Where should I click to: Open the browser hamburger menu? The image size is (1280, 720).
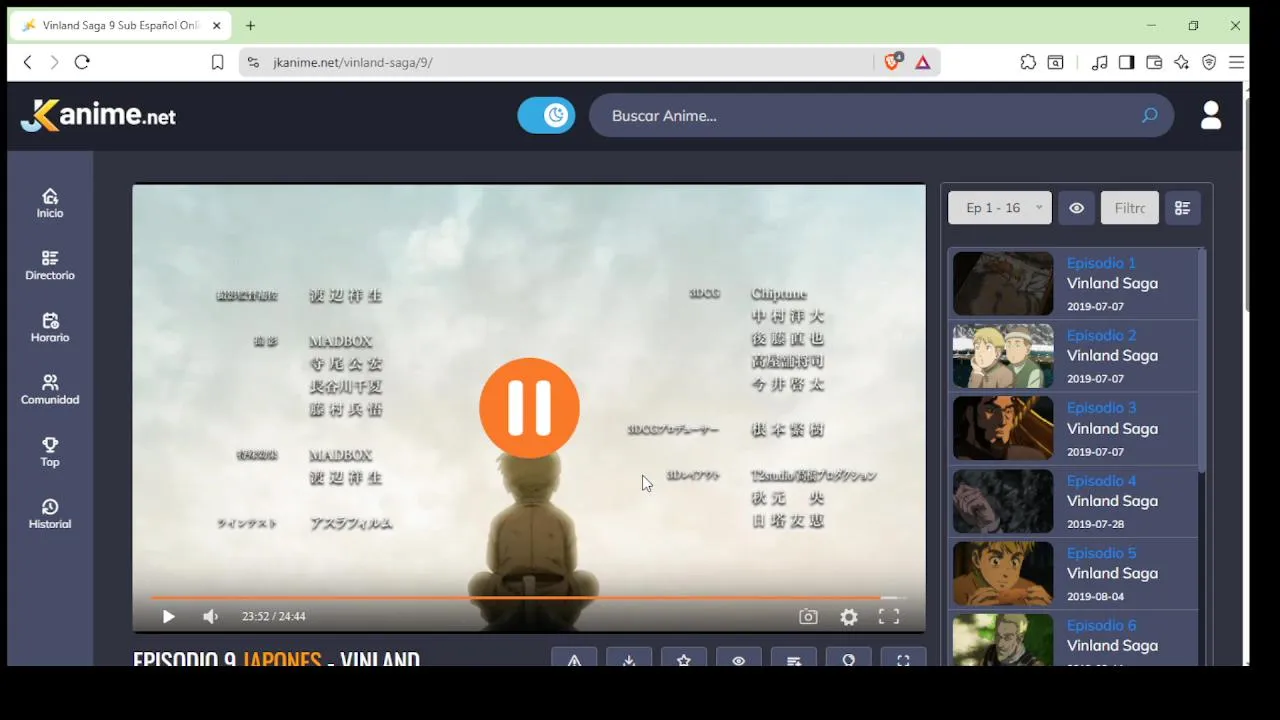1236,62
